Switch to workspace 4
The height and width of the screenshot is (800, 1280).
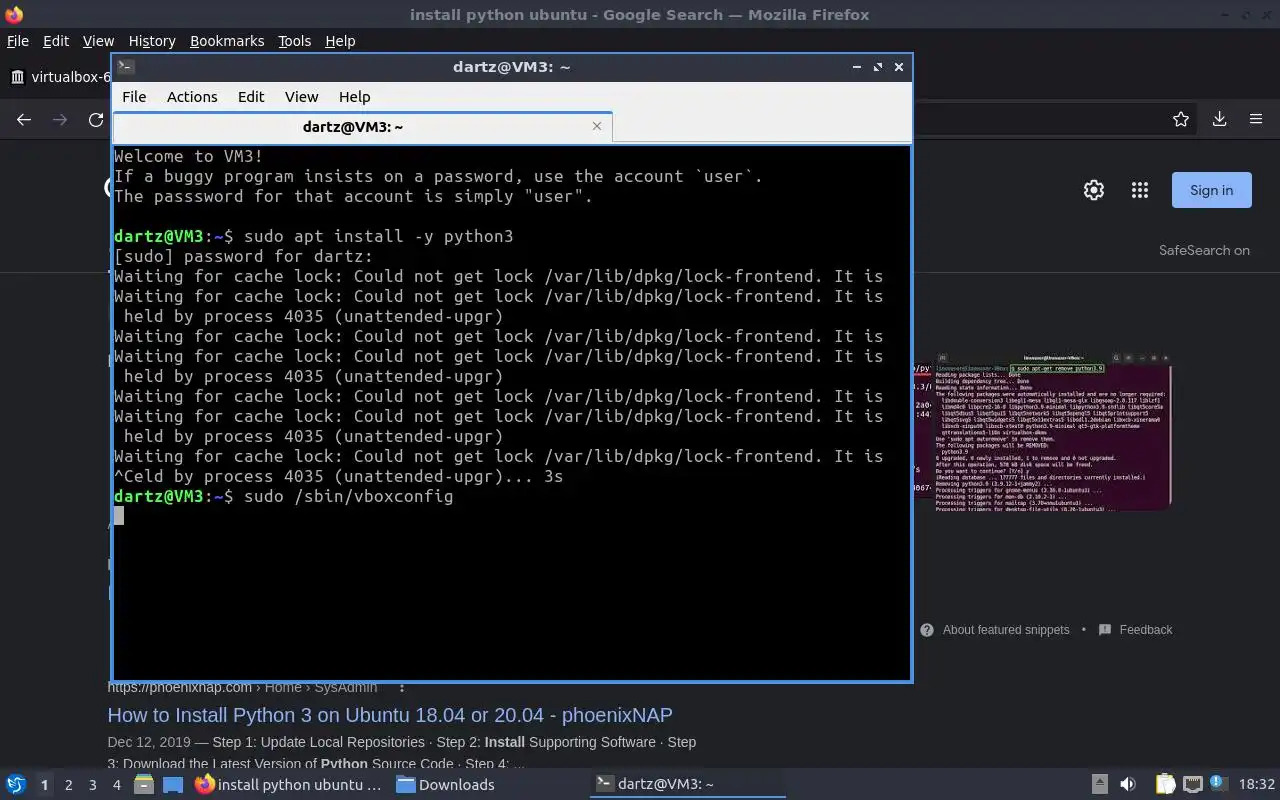click(116, 785)
